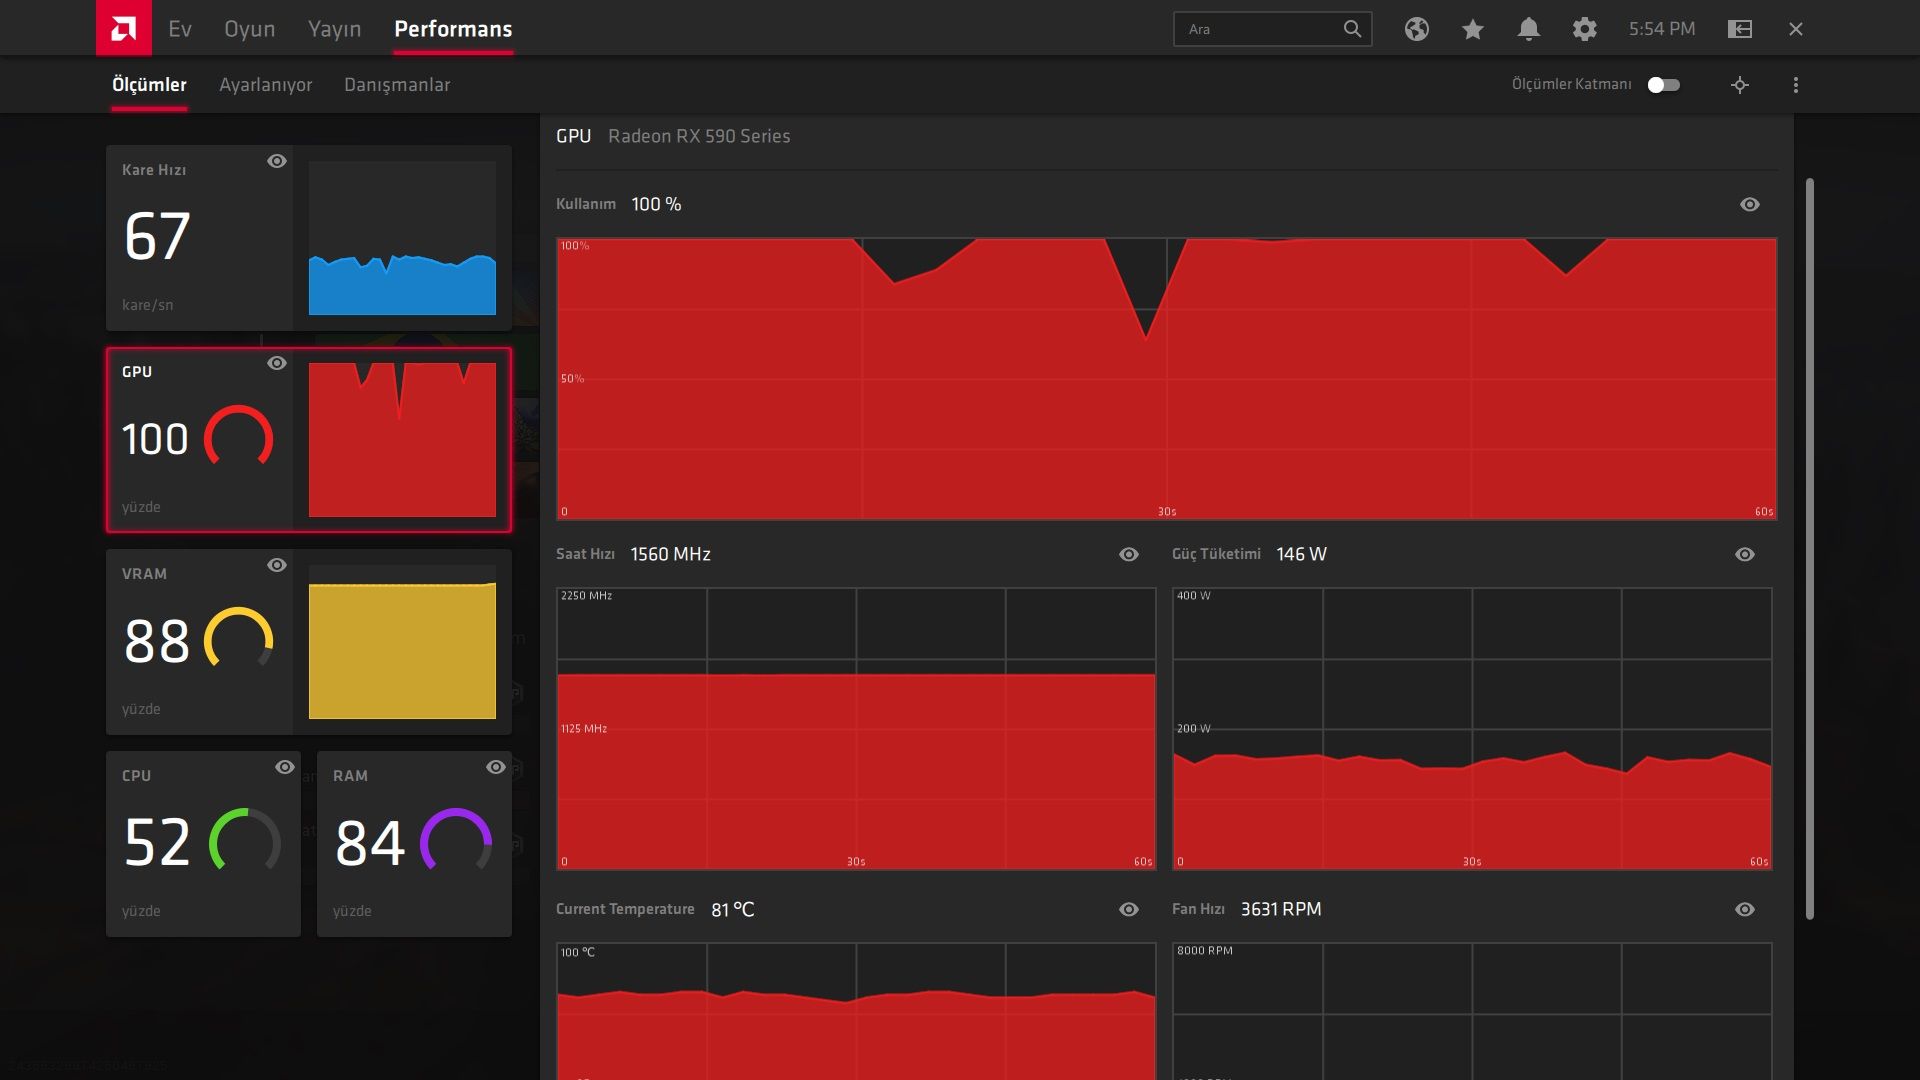Open the web browser globe icon
The height and width of the screenshot is (1080, 1920).
1416,29
